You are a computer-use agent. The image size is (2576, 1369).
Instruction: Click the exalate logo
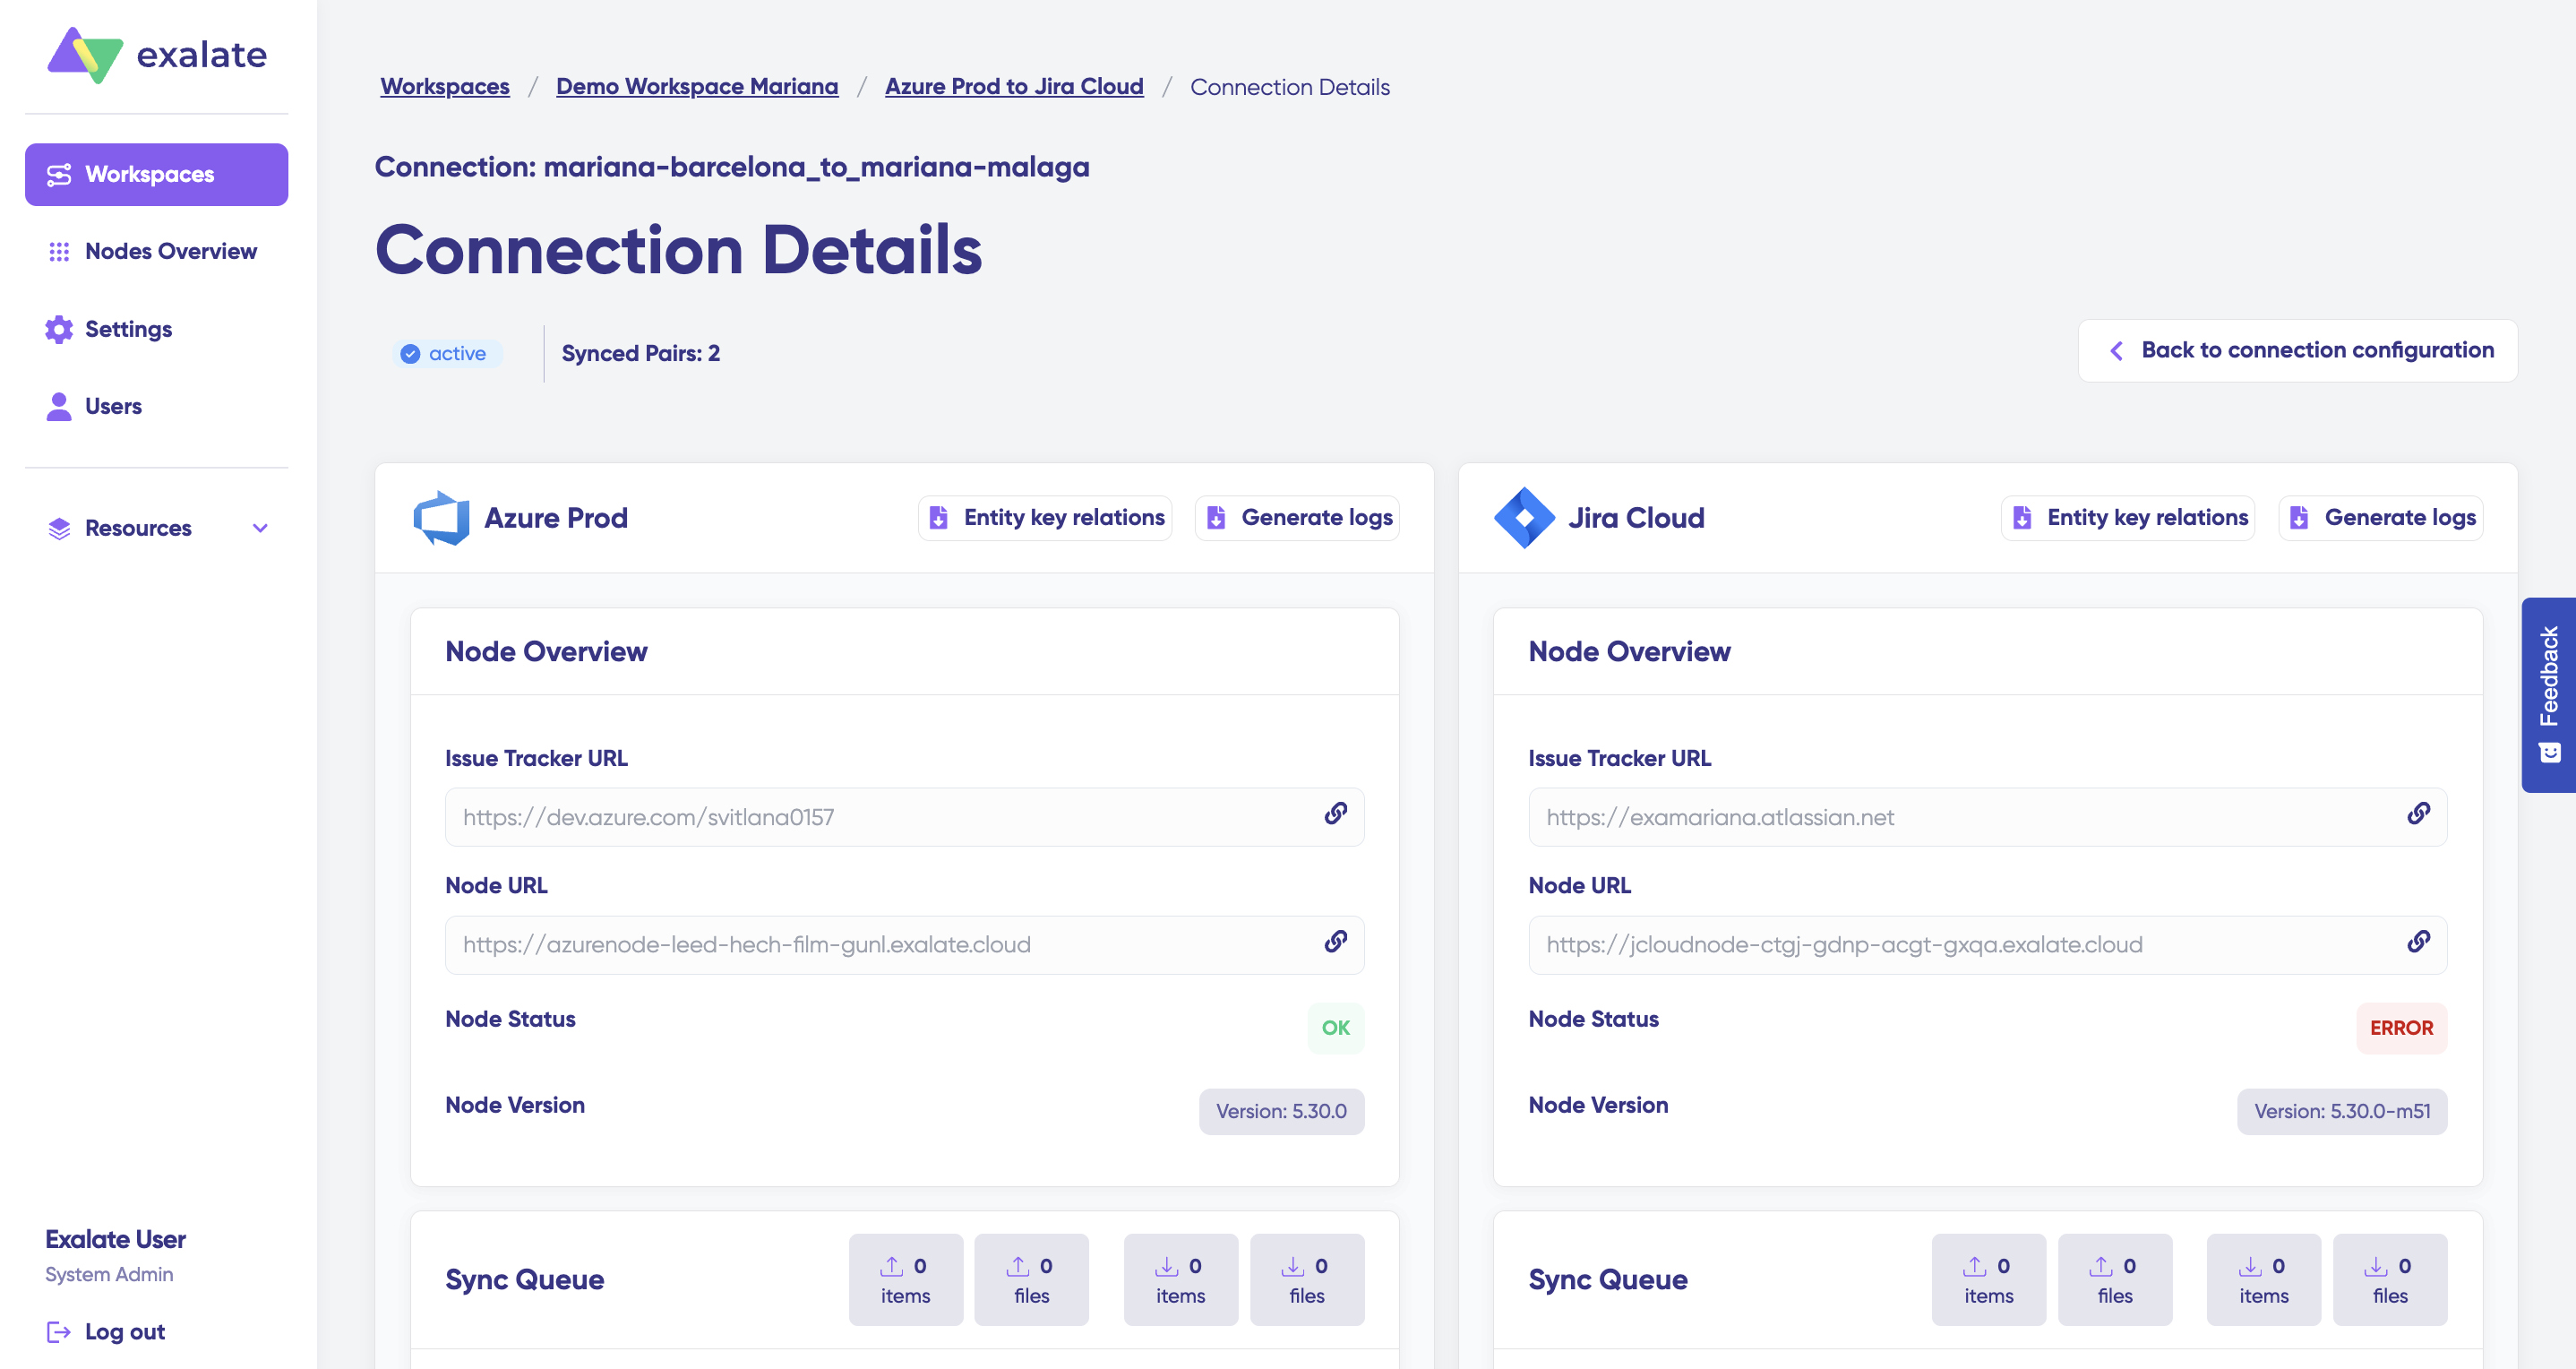[157, 55]
